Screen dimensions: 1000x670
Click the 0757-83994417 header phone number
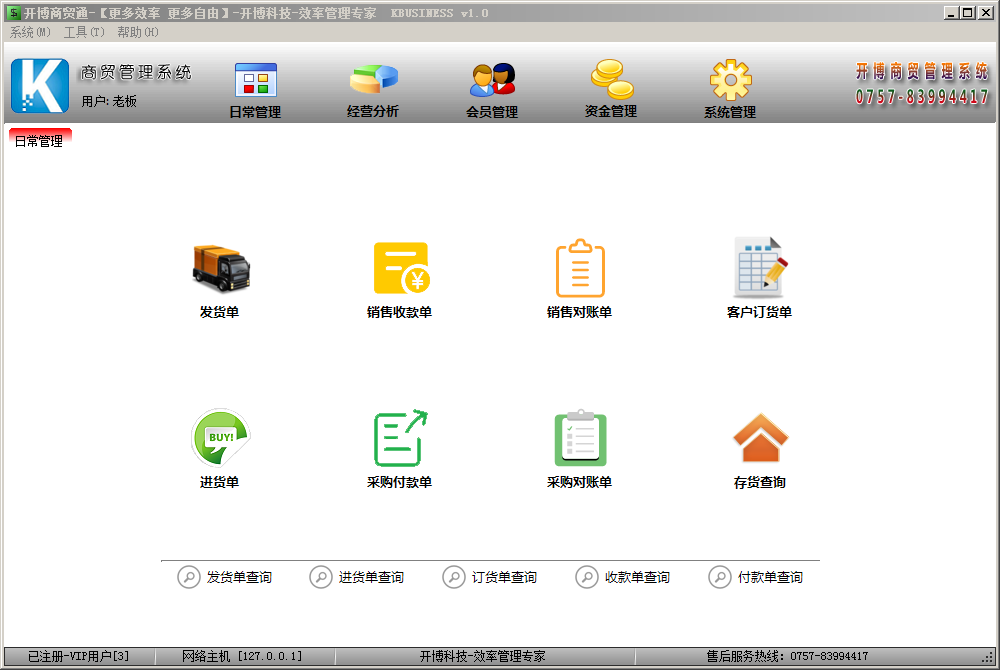point(922,97)
